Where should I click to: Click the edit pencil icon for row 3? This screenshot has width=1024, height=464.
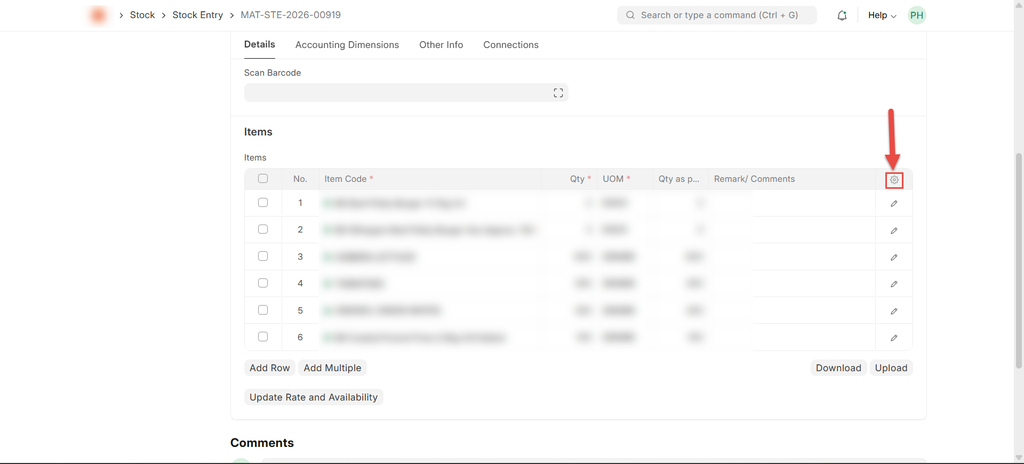point(894,257)
